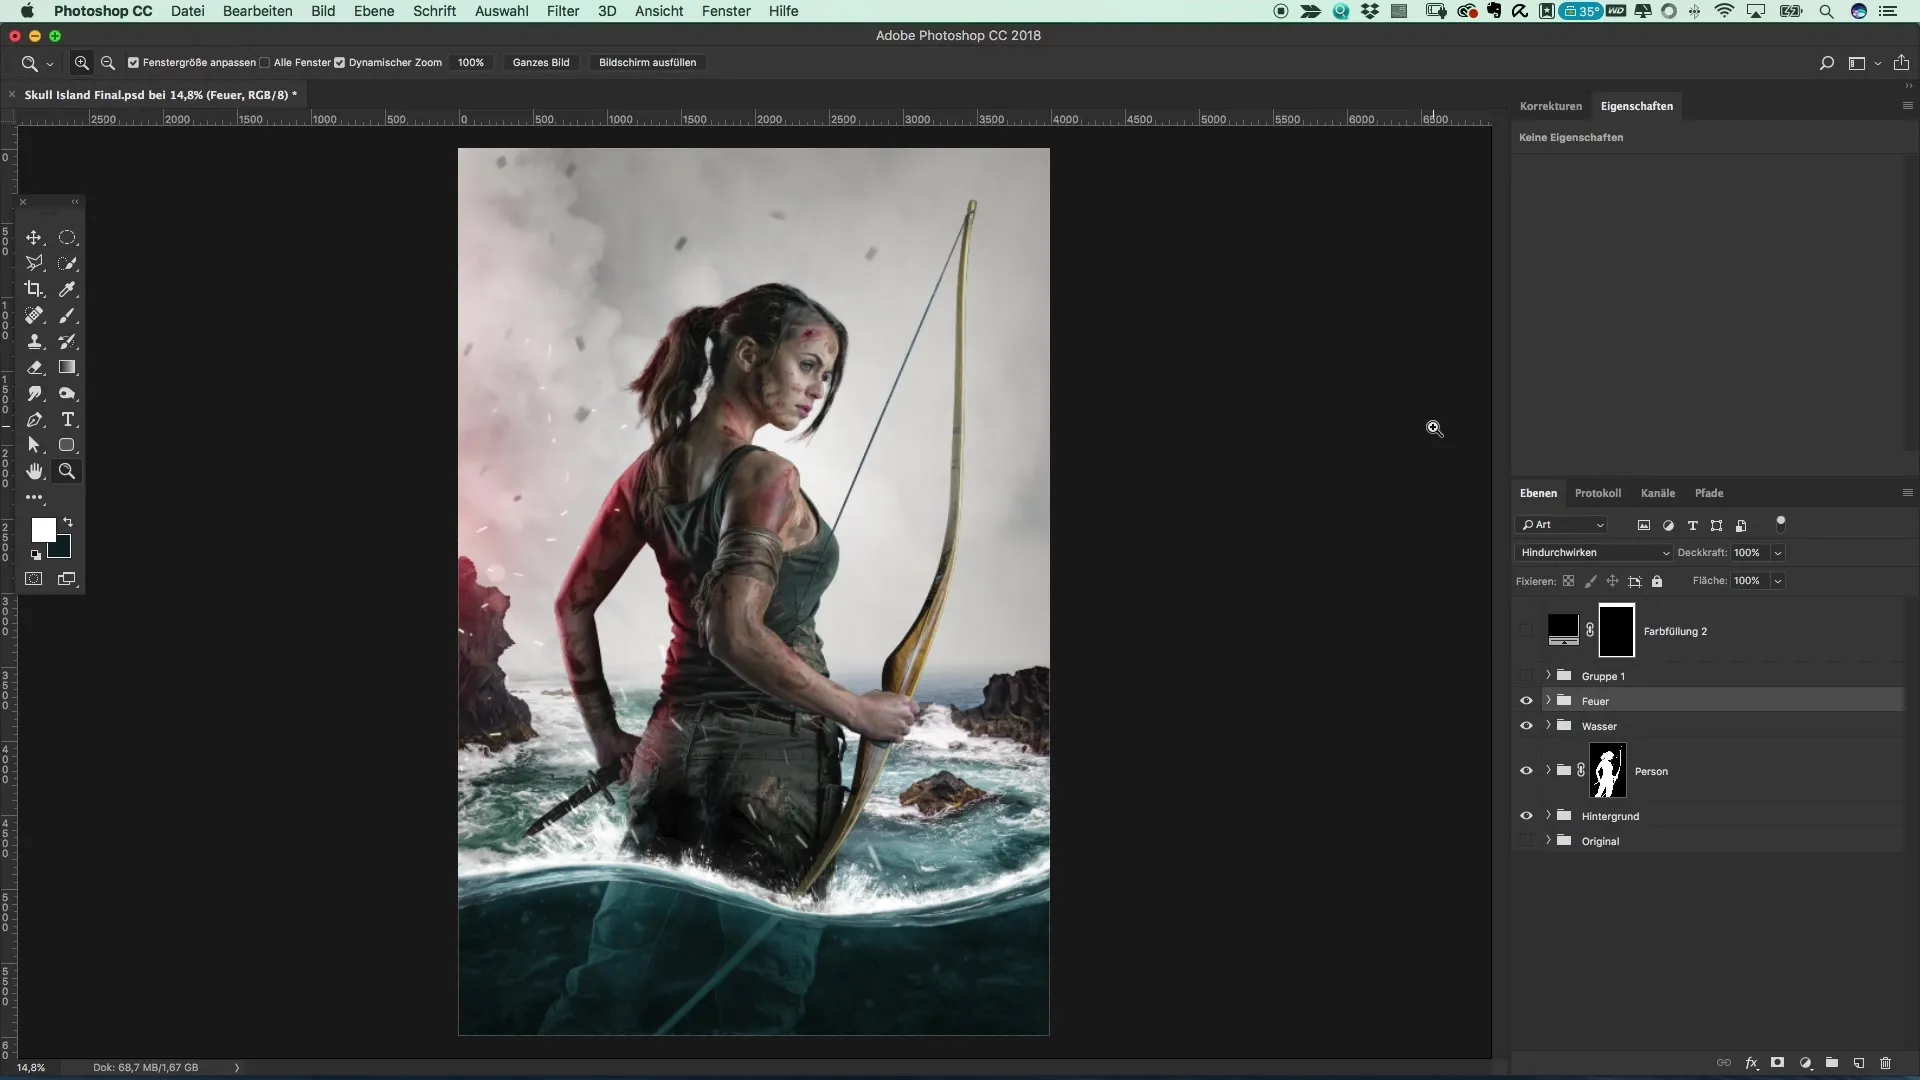Image resolution: width=1920 pixels, height=1080 pixels.
Task: Switch to the Kanäle tab
Action: pyautogui.click(x=1657, y=493)
